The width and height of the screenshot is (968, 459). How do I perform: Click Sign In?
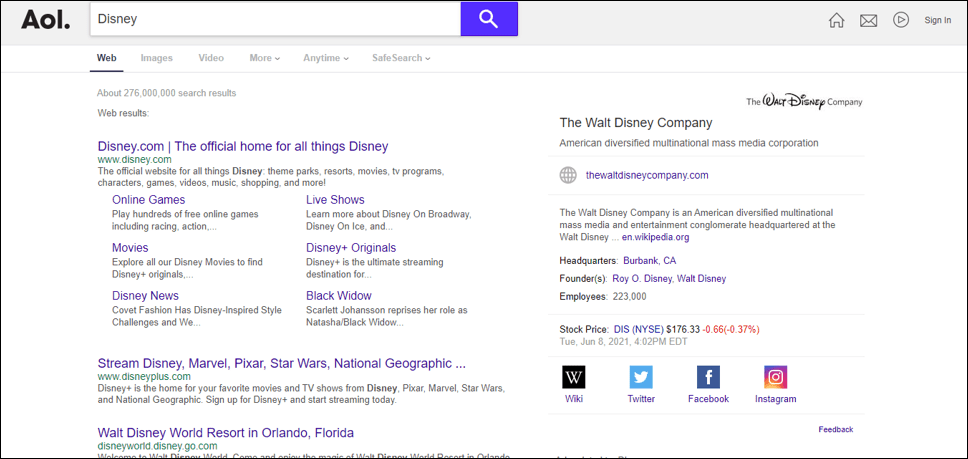938,20
